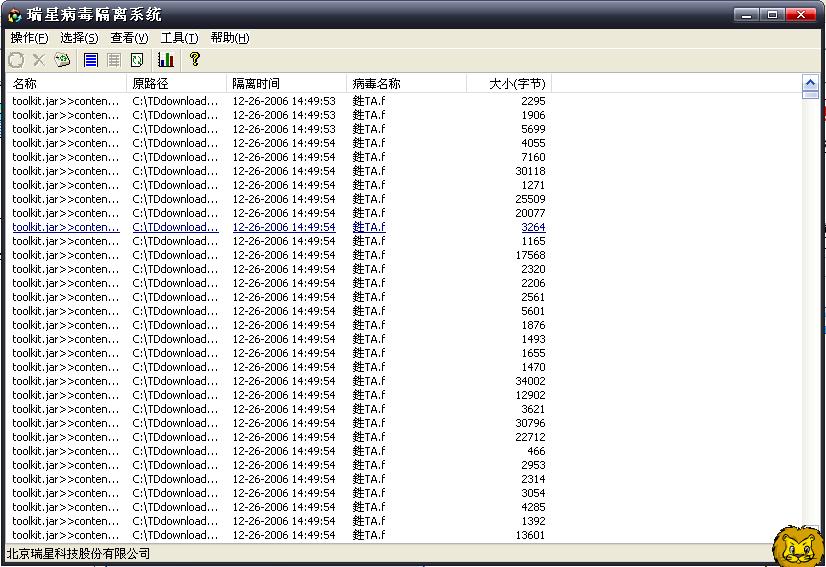This screenshot has width=826, height=567.
Task: Click the grey X delete toolbar icon
Action: click(x=38, y=60)
